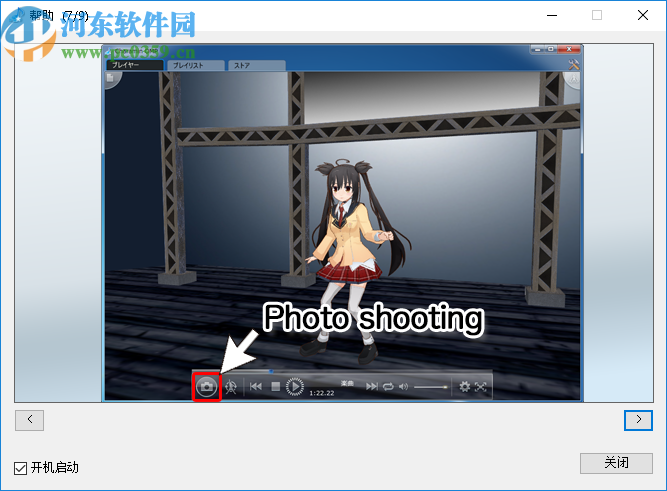Click the round character icon at image top-right
This screenshot has height=491, width=667.
click(573, 79)
